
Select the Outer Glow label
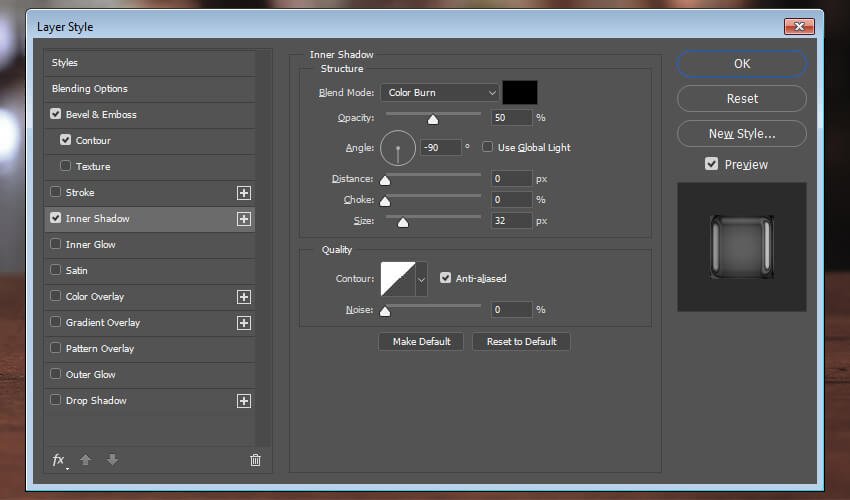[91, 375]
